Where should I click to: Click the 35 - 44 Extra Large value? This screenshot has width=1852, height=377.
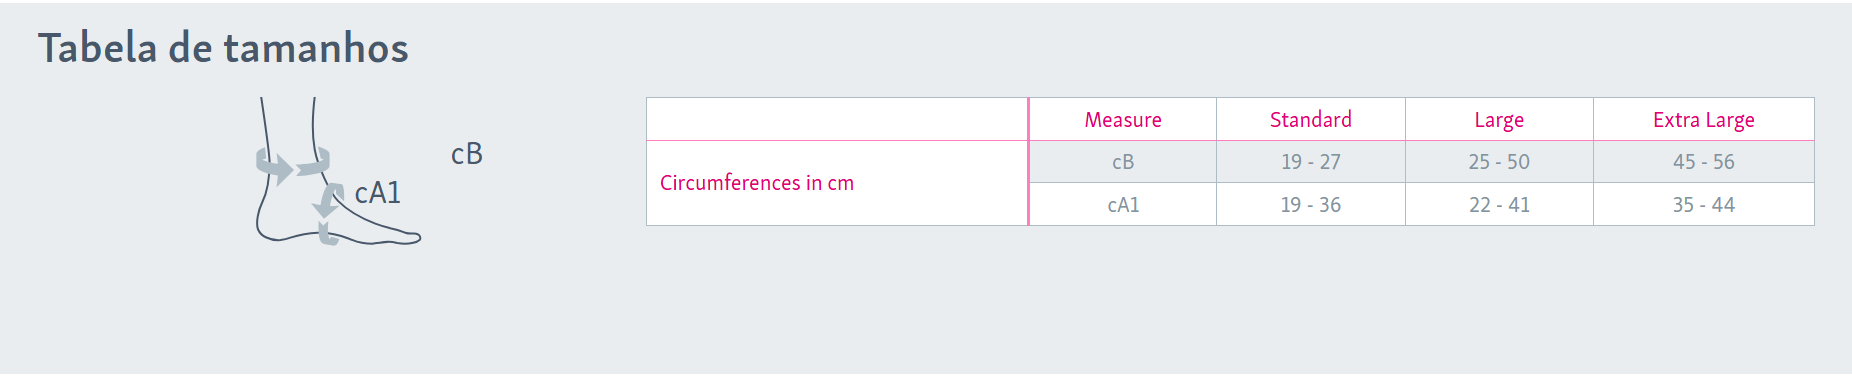[x=1703, y=204]
